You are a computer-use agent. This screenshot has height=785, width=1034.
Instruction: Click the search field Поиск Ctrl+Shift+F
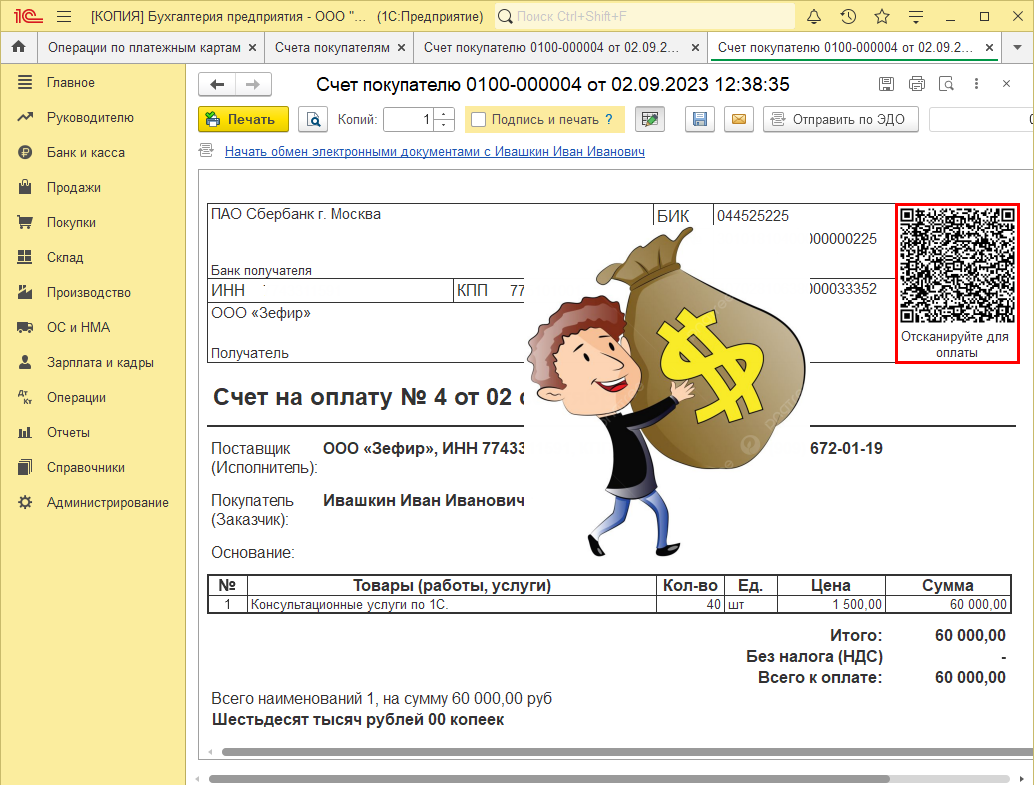coord(644,16)
